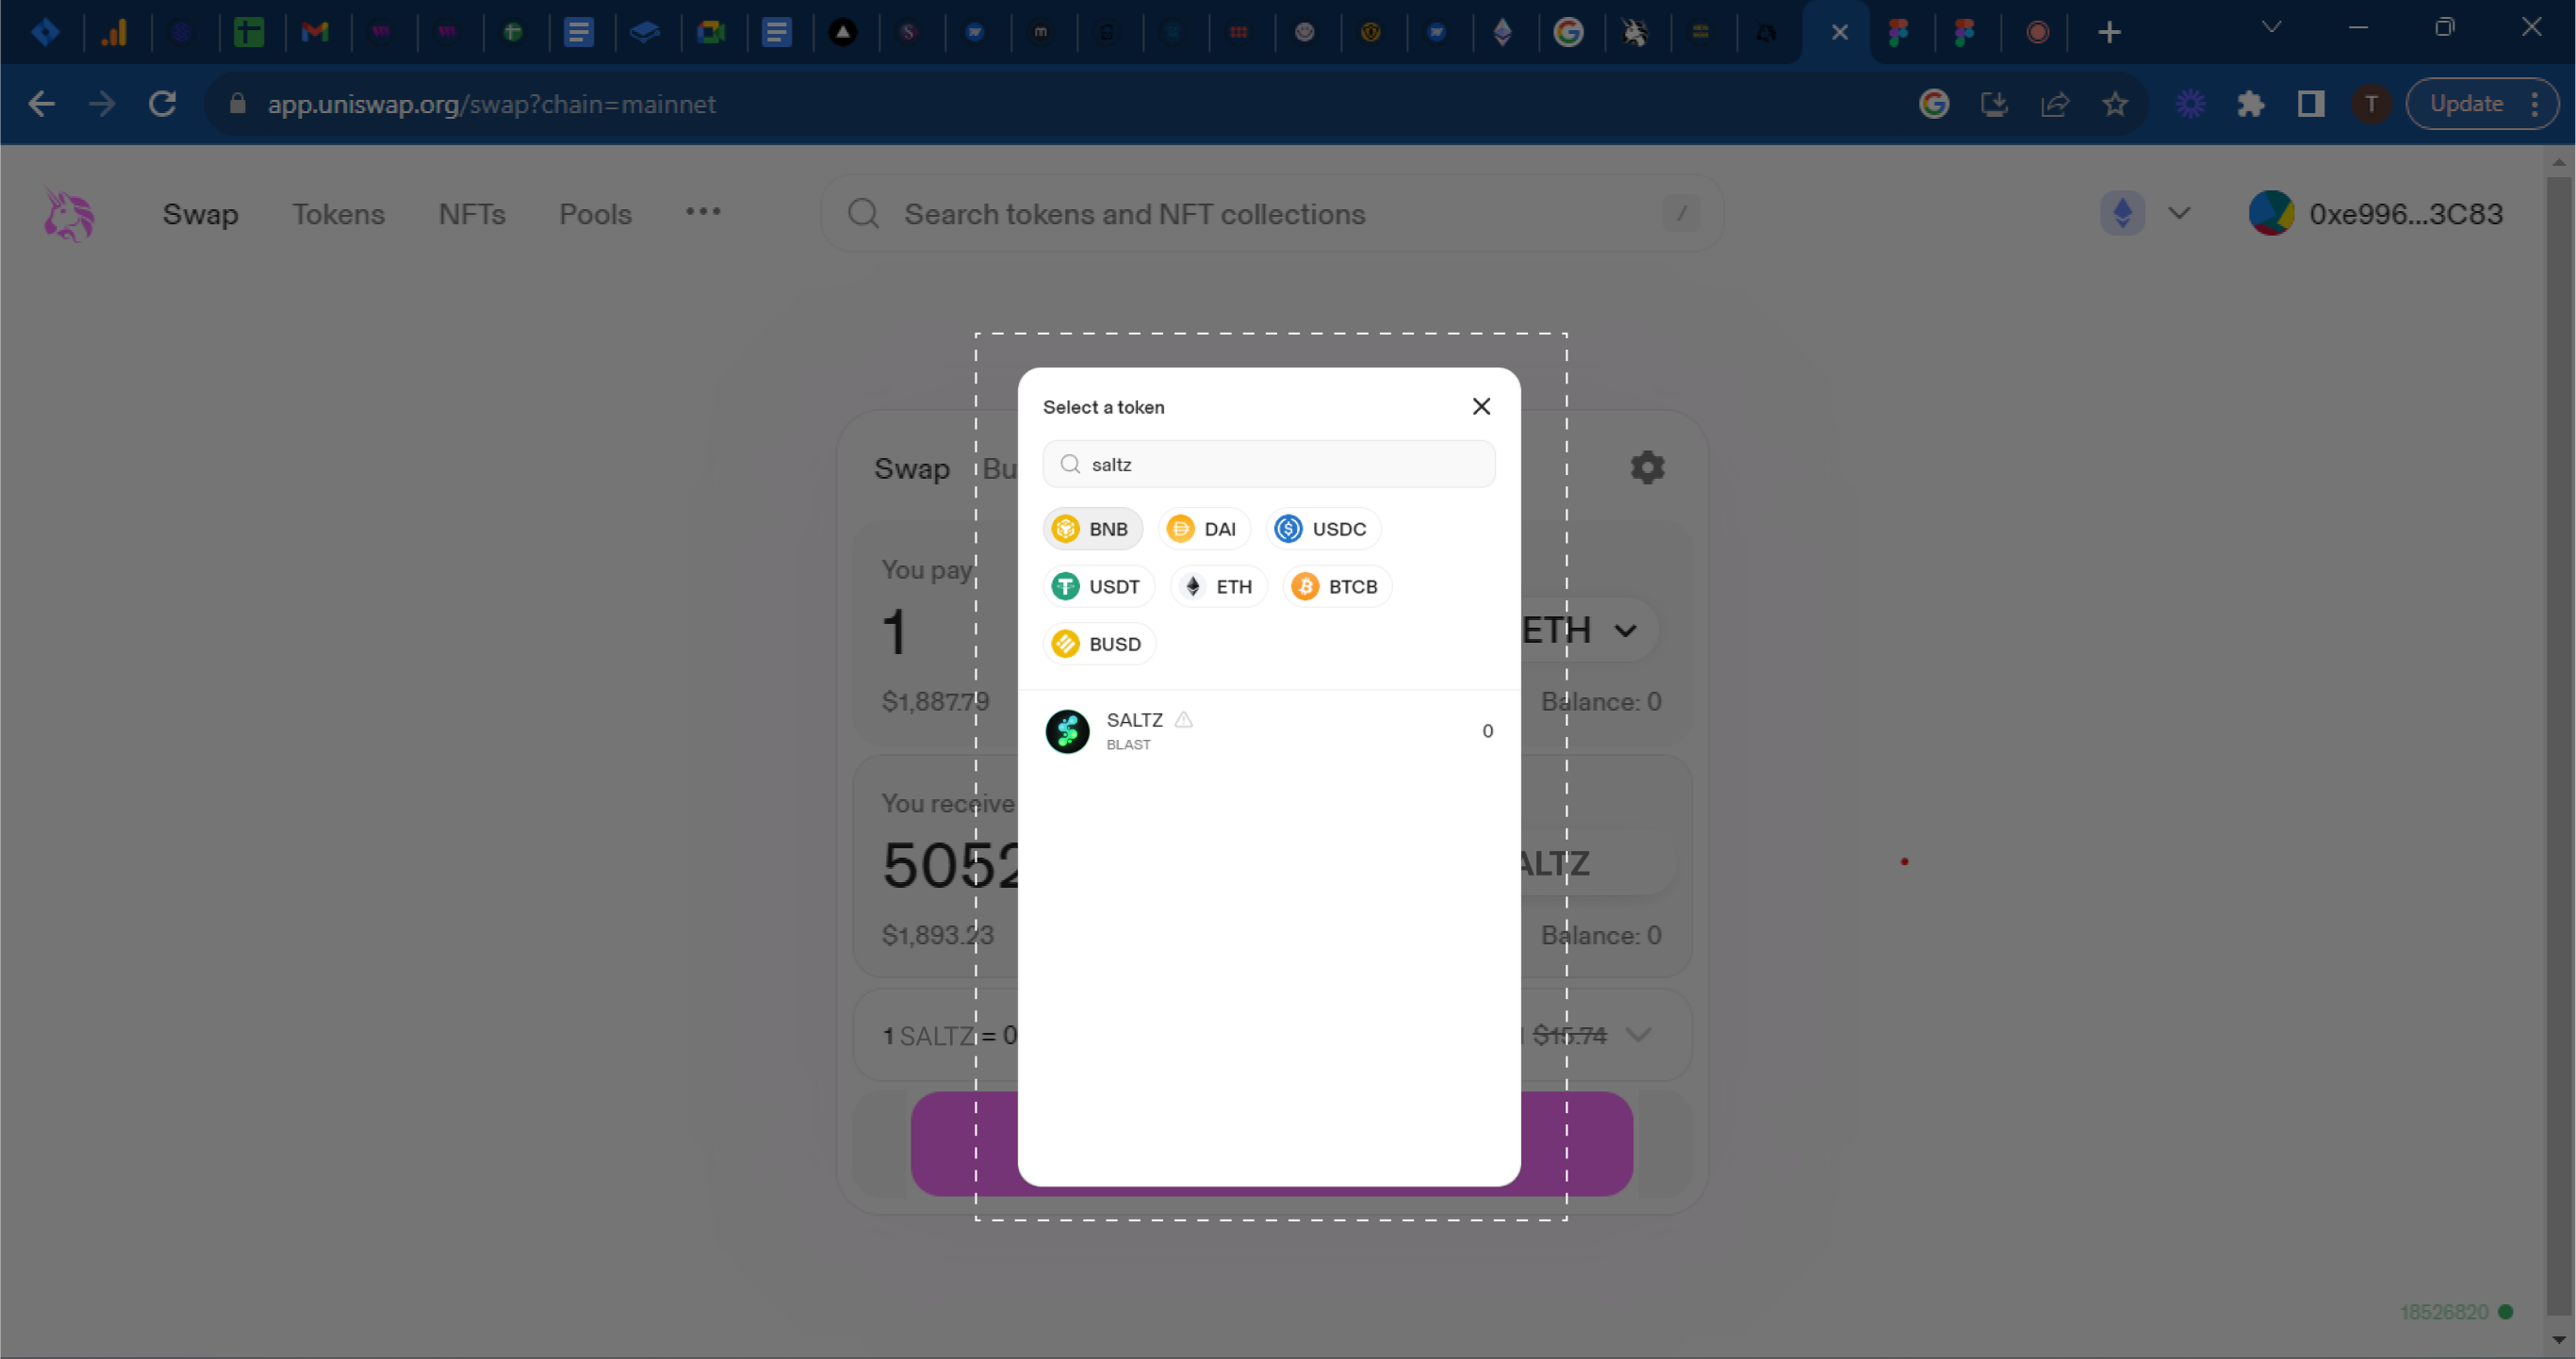
Task: Pick the DAI token chip
Action: [x=1204, y=529]
